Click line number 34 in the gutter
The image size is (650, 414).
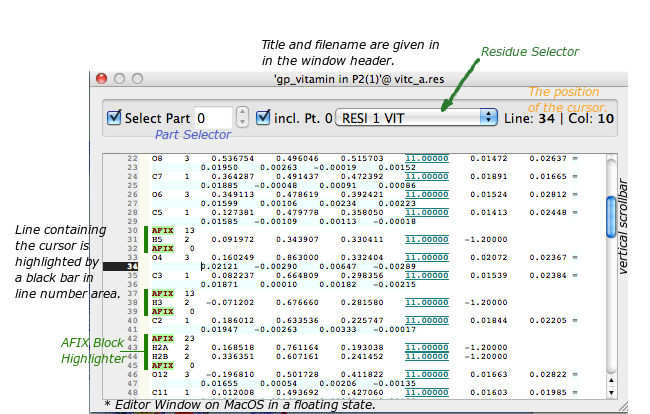[132, 266]
